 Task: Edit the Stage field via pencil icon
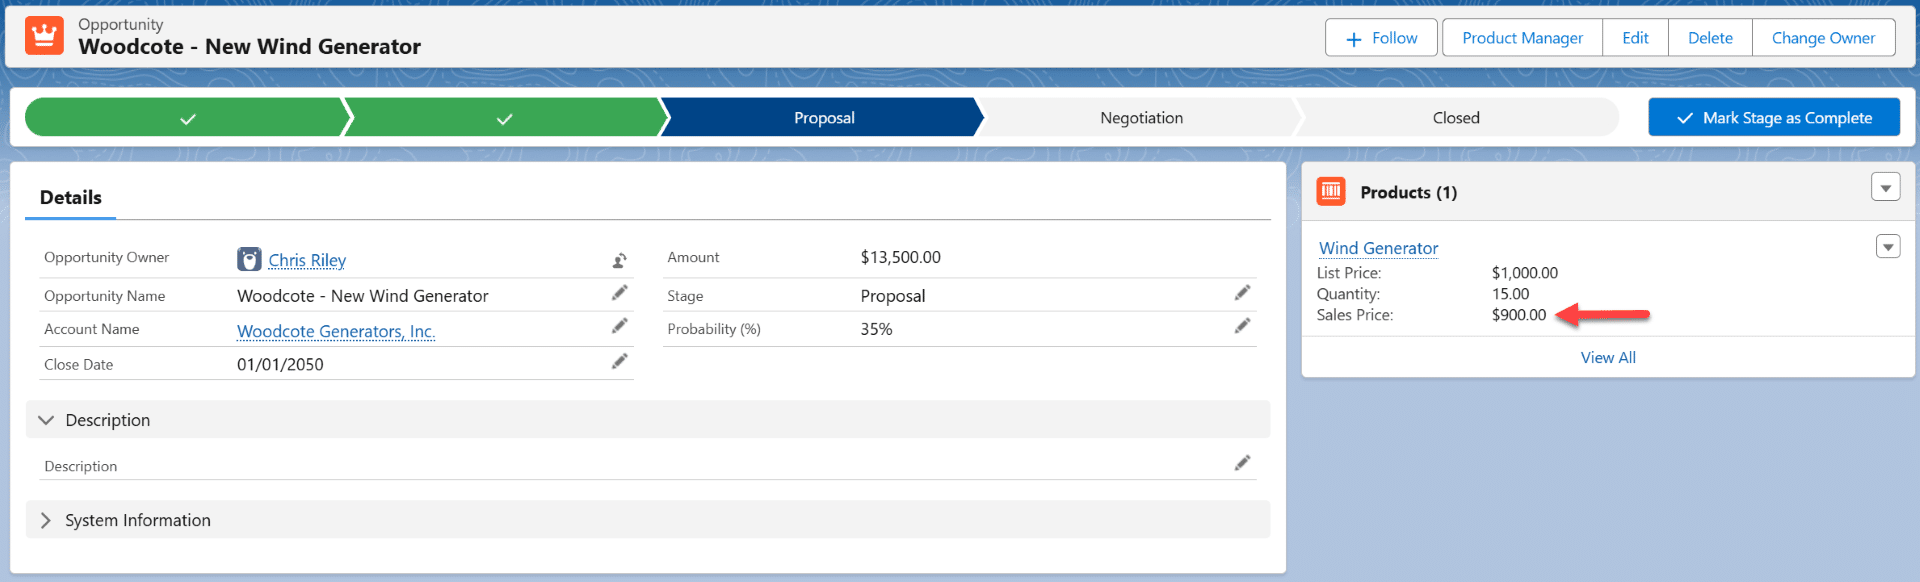pos(1242,293)
